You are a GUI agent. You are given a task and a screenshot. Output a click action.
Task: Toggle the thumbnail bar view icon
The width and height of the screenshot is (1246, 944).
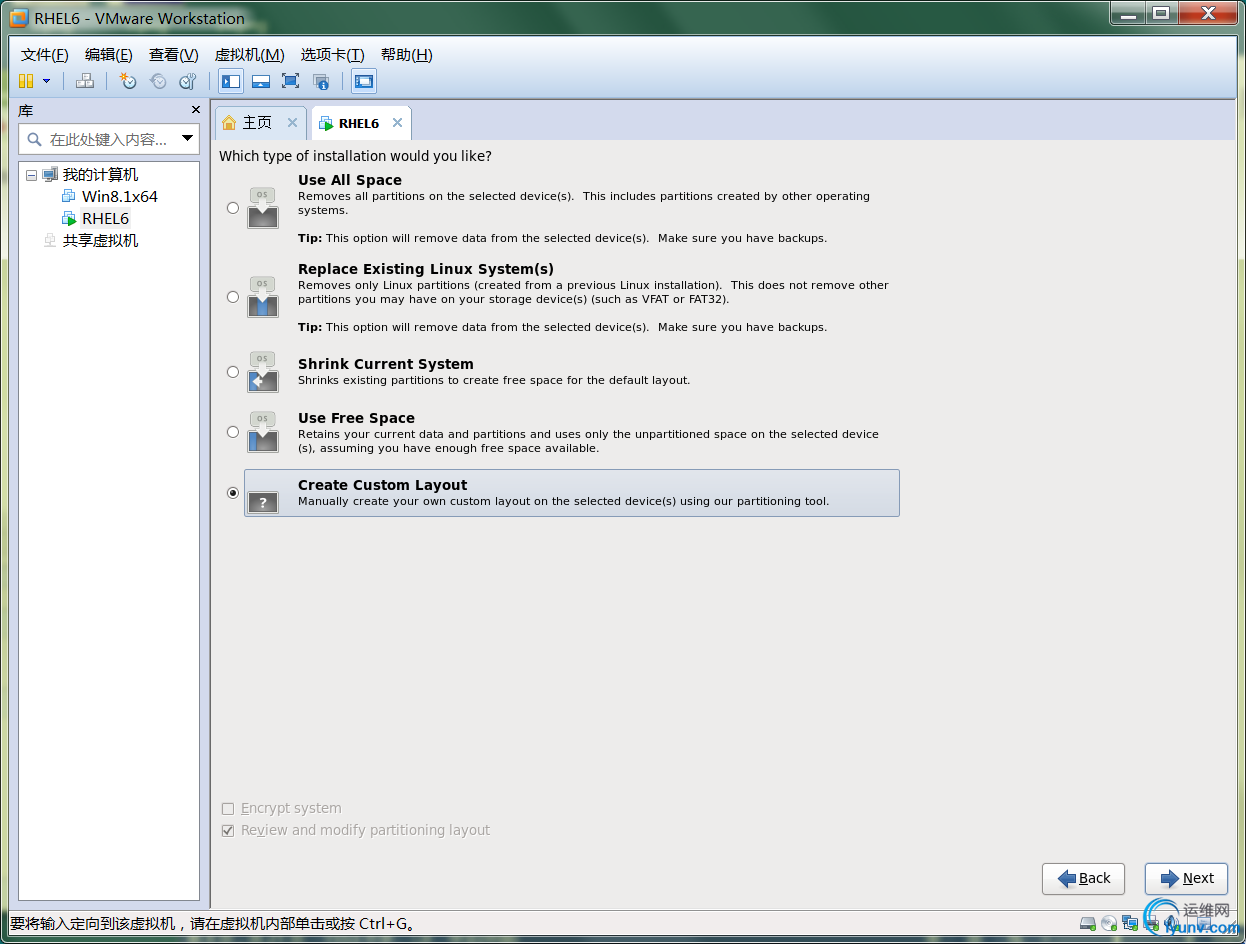(x=261, y=81)
